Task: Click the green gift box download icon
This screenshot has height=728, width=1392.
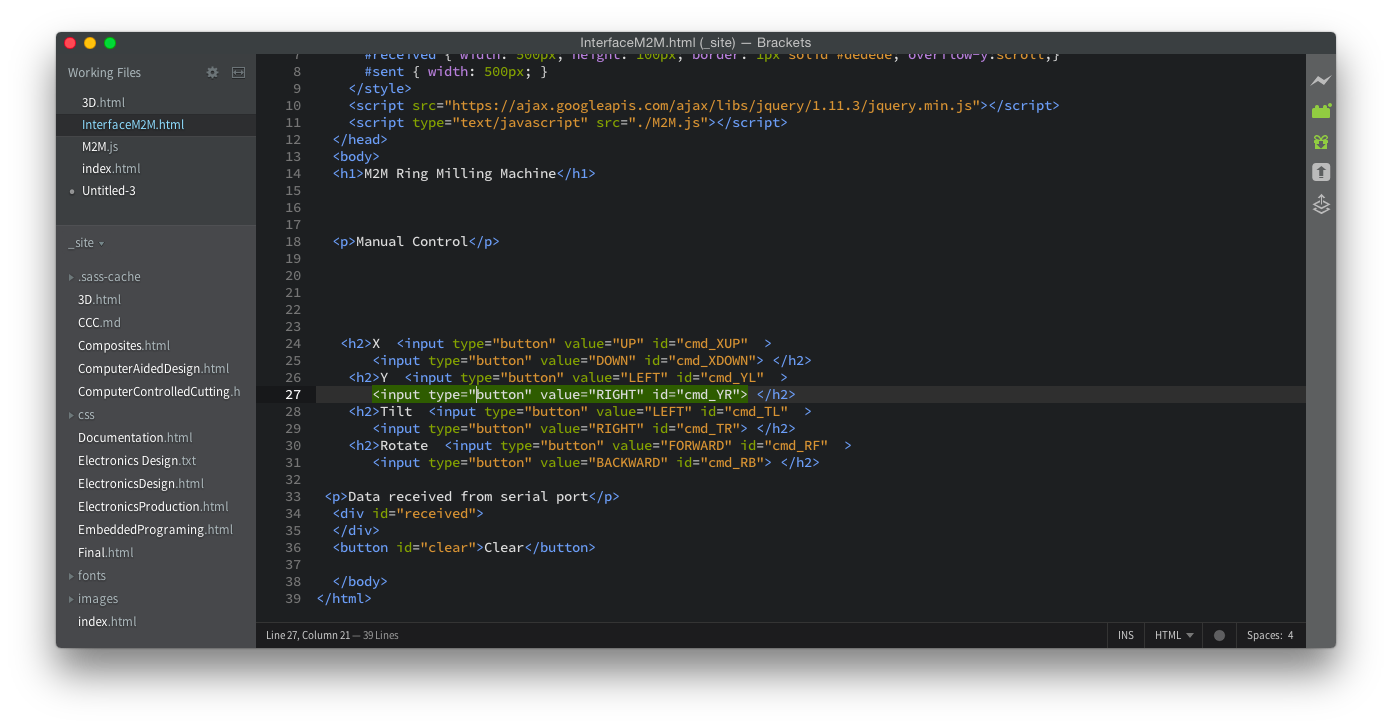Action: (1321, 142)
